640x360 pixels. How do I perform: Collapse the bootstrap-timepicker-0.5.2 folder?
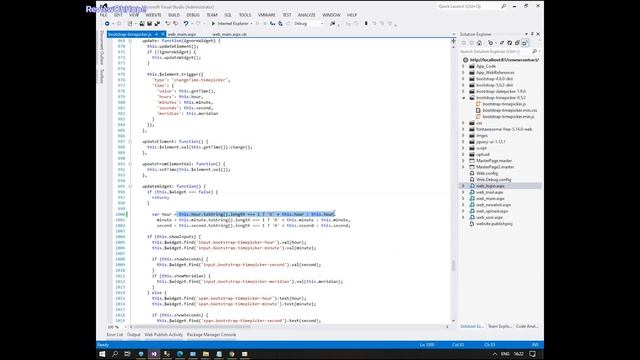point(463,98)
